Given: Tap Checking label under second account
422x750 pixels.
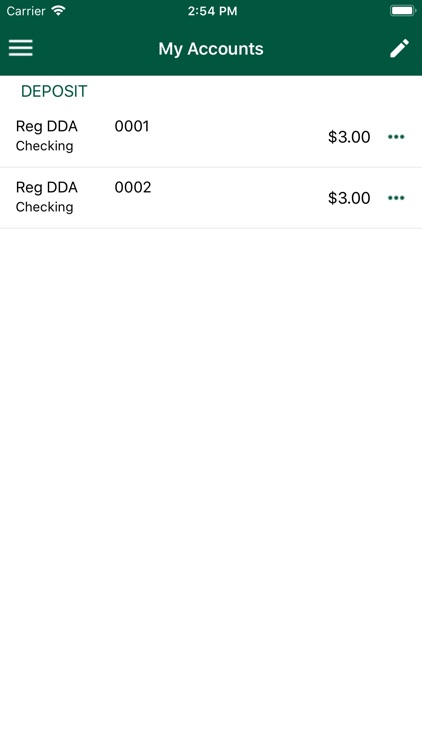Looking at the screenshot, I should tap(44, 207).
